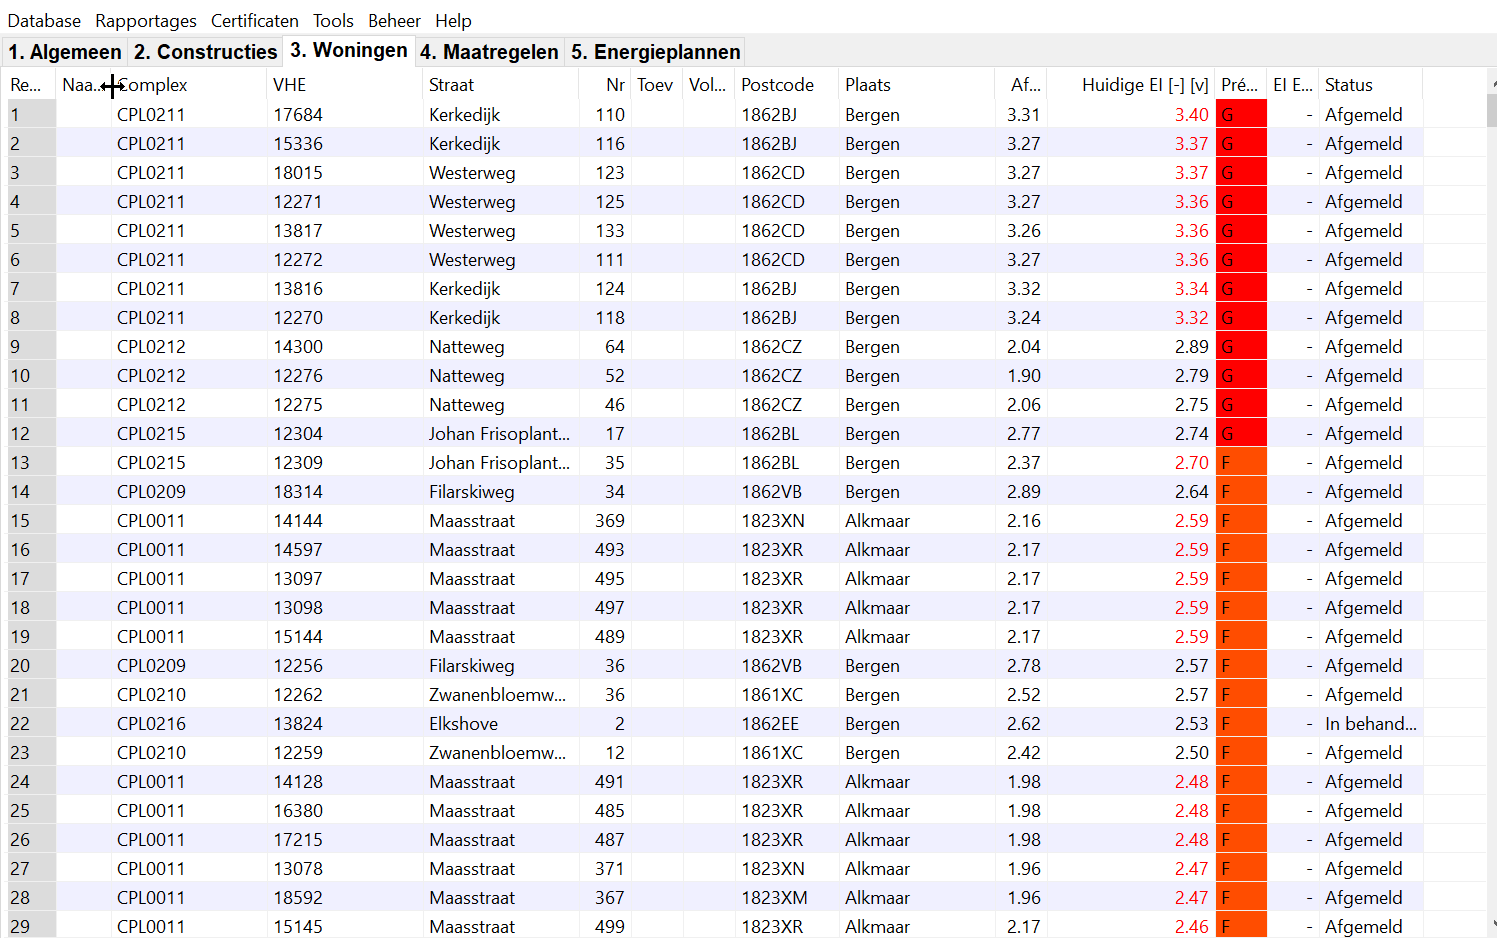The image size is (1497, 938).
Task: Click the Re... column header
Action: 31,85
